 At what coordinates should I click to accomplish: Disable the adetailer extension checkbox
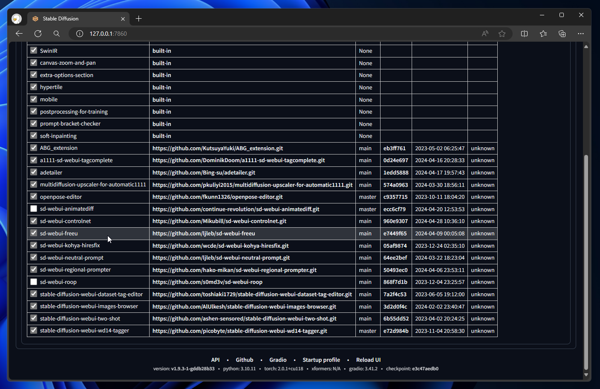[x=34, y=172]
